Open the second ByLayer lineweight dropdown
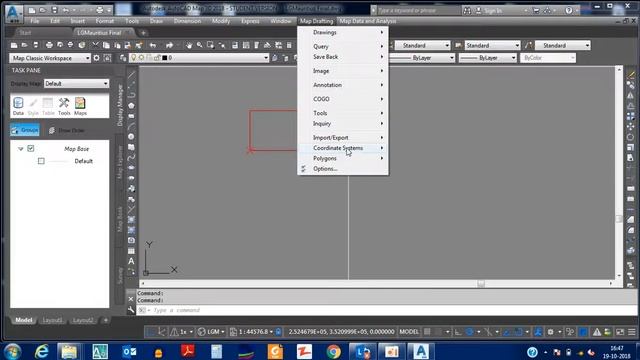This screenshot has width=640, height=360. point(488,58)
